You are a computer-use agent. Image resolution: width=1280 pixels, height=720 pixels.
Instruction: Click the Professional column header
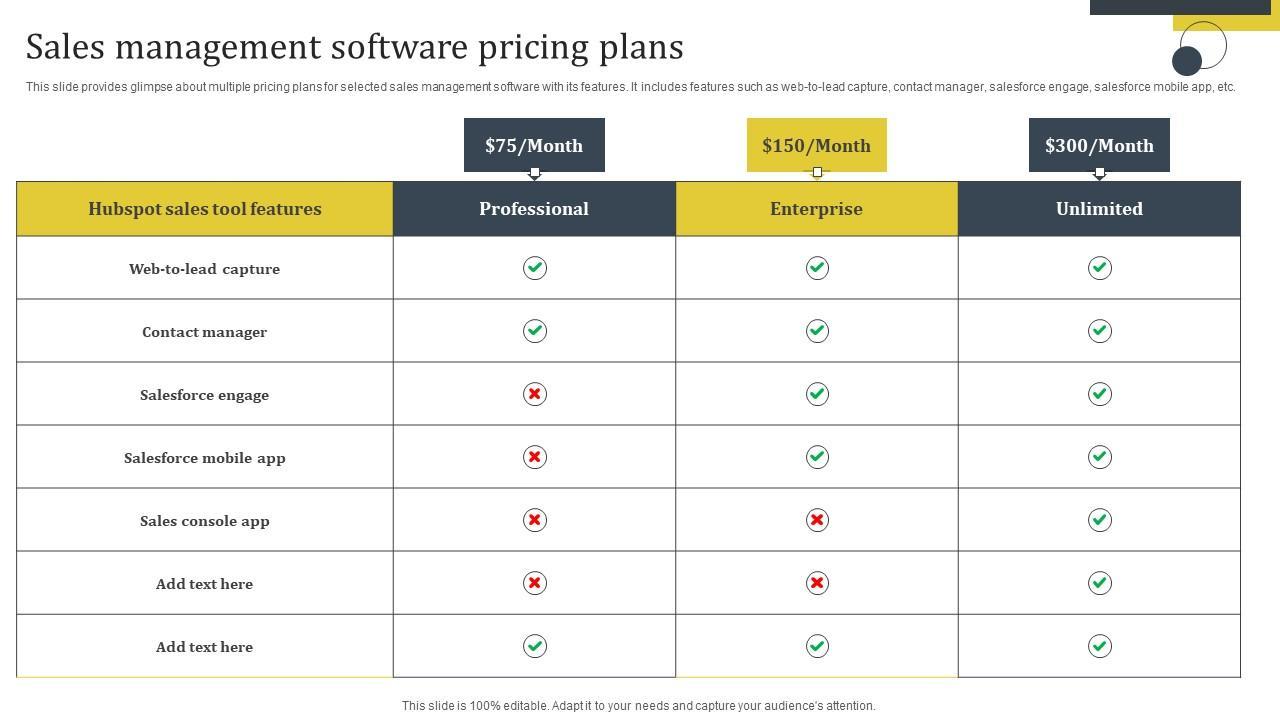tap(534, 209)
